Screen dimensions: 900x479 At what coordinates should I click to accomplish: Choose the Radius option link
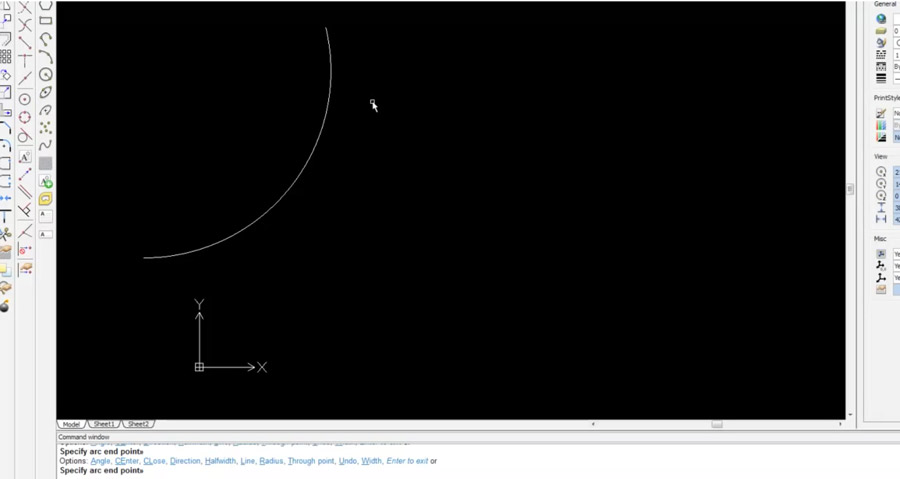pos(271,461)
